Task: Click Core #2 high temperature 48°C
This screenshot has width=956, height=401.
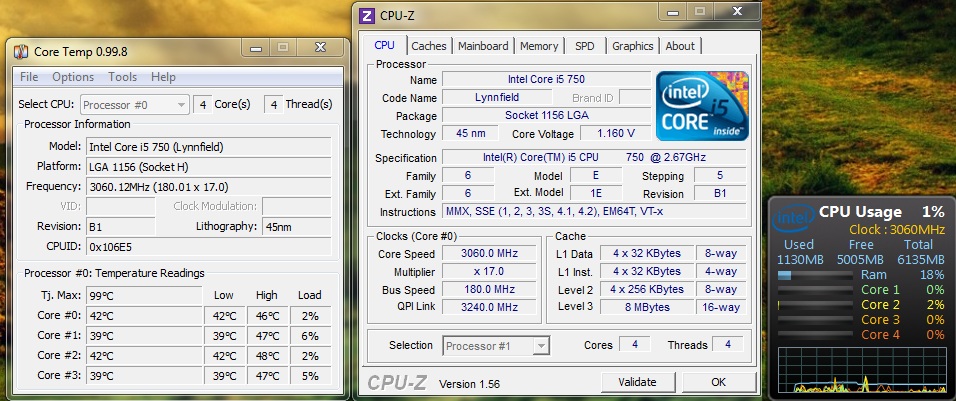Action: (267, 356)
